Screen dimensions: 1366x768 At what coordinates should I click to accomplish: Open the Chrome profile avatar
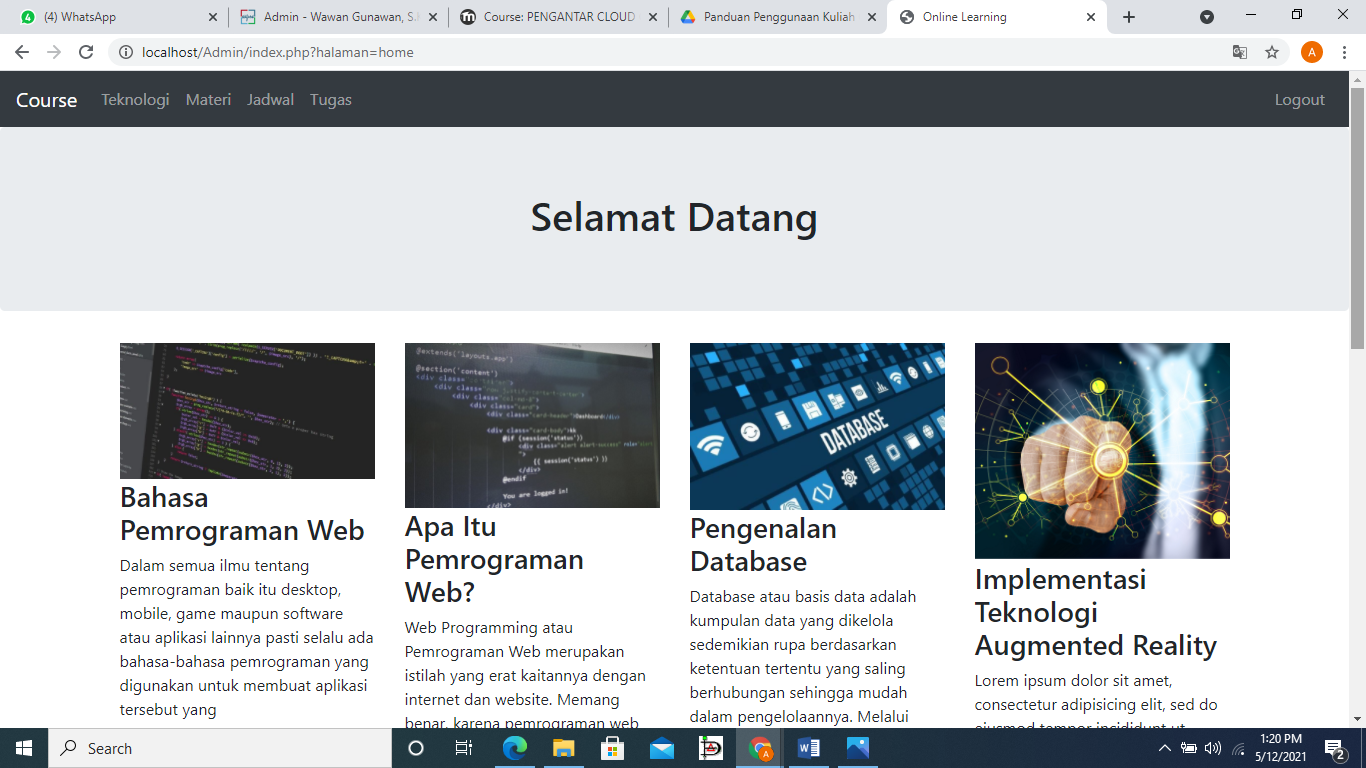(x=1311, y=52)
